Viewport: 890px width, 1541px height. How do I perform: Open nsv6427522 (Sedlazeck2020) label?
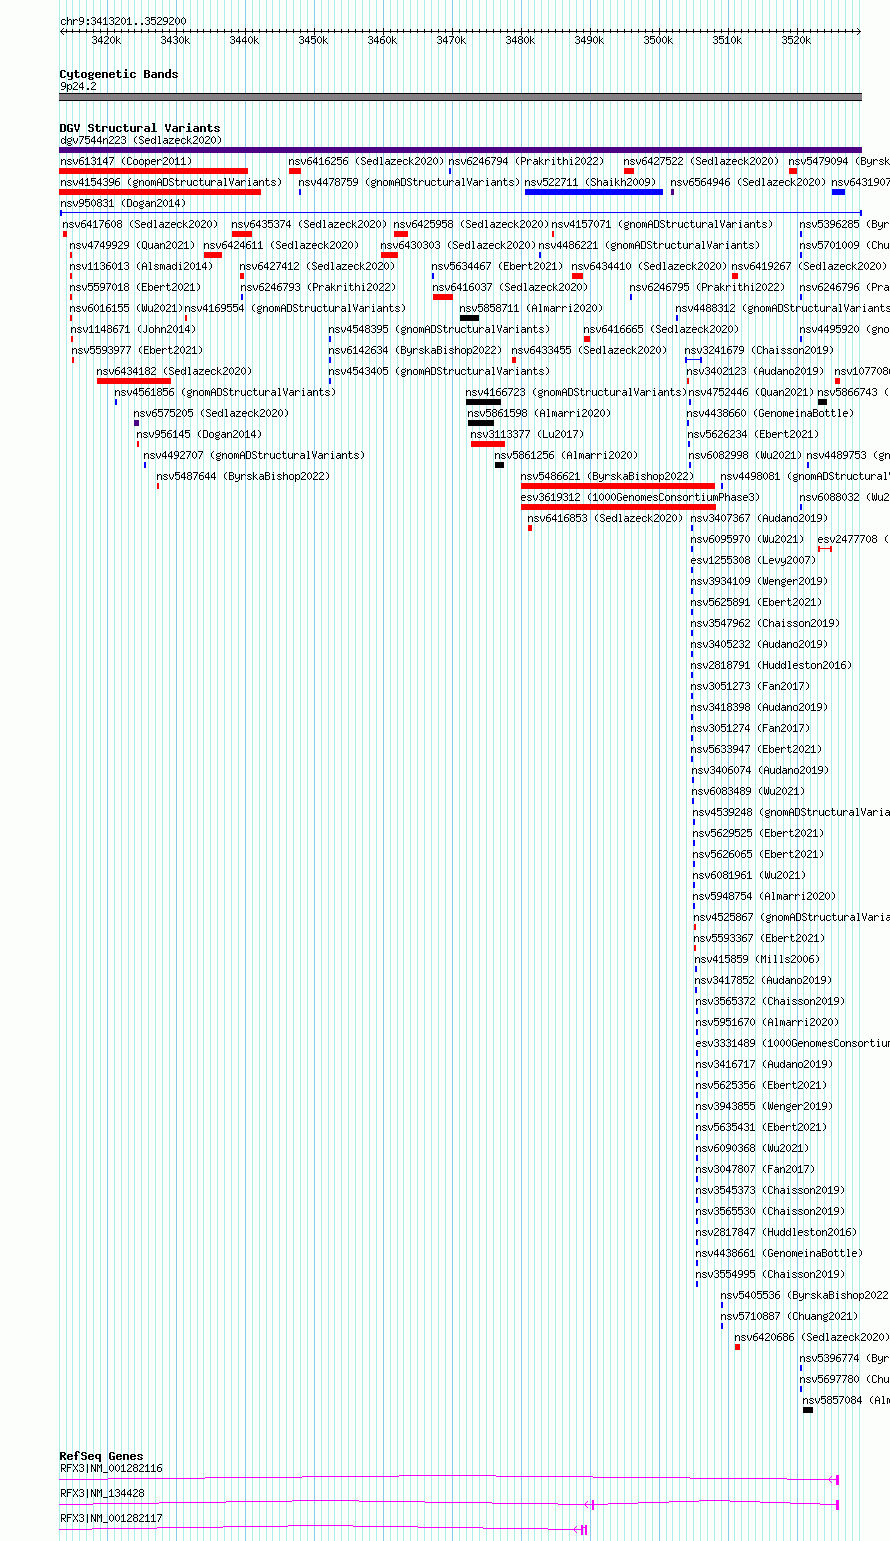click(x=701, y=161)
